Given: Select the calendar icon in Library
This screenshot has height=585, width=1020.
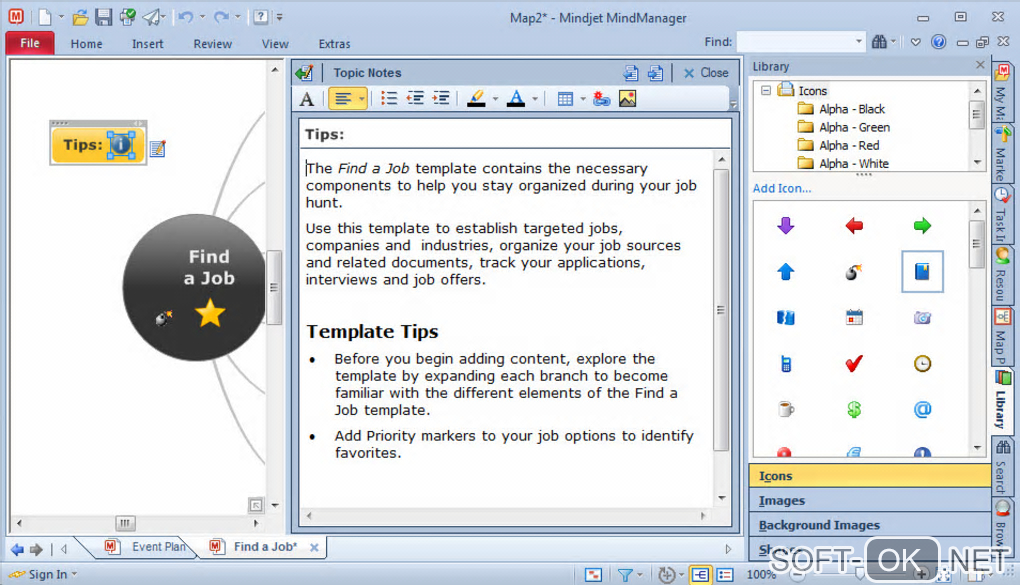Looking at the screenshot, I should click(x=854, y=318).
